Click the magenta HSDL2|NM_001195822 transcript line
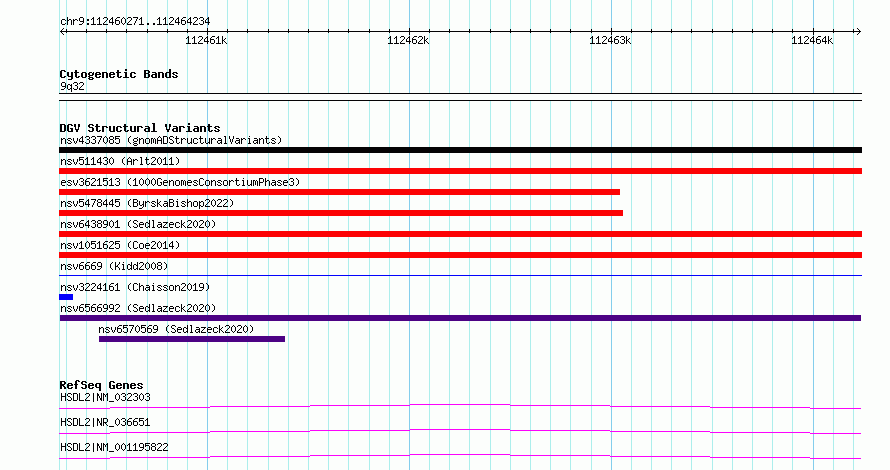 [x=460, y=456]
